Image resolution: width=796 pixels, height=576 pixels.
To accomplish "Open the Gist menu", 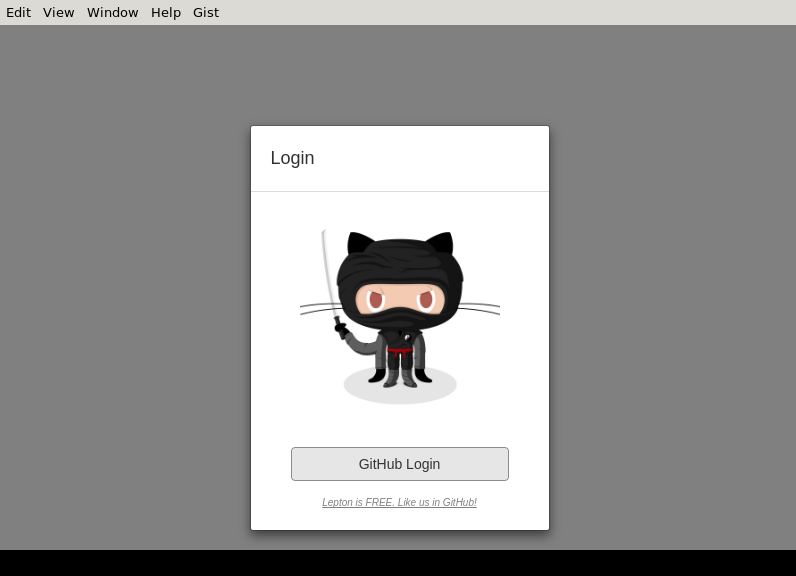I will (x=206, y=12).
